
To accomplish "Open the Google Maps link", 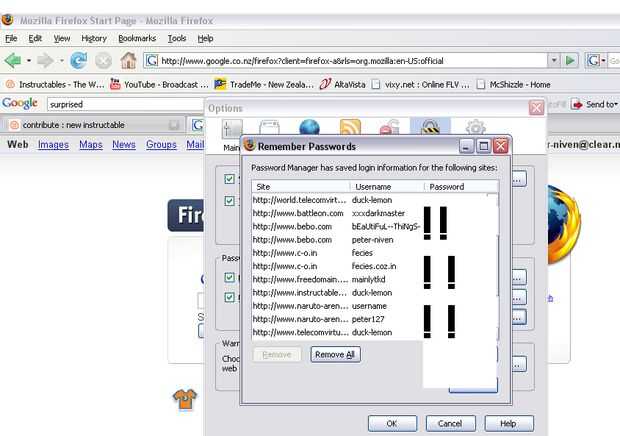I will [91, 145].
